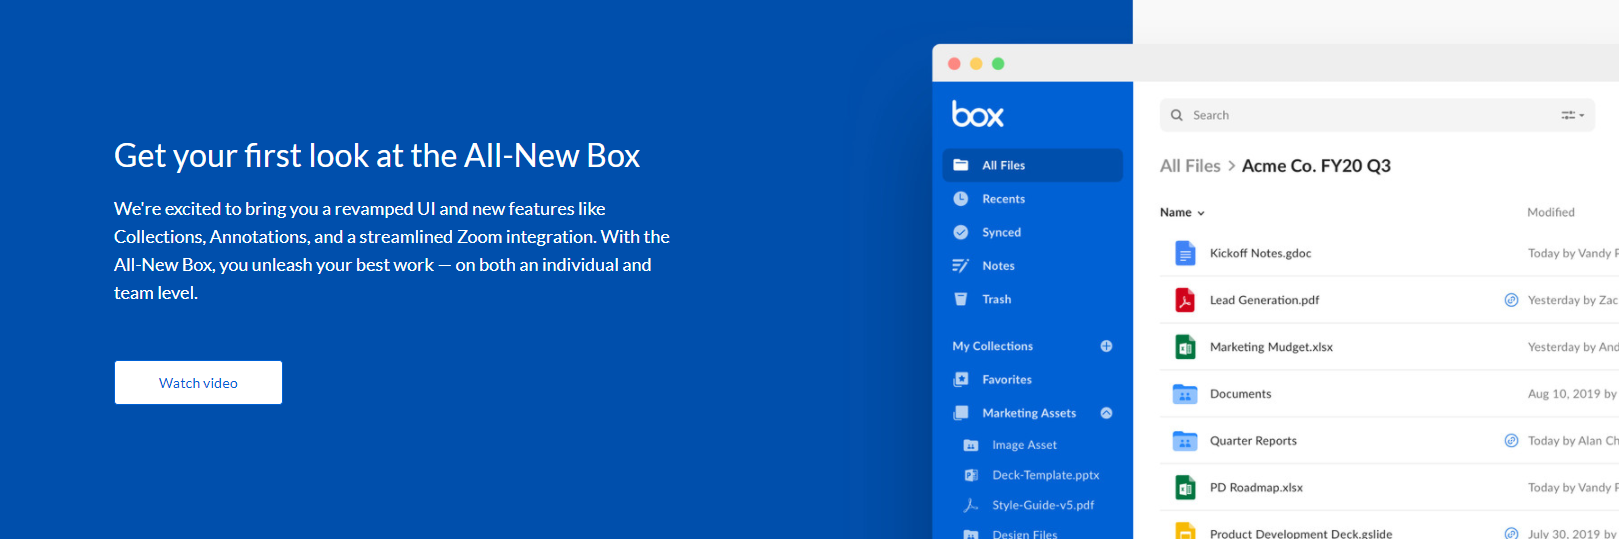Open Deck-Template.pptx in sidebar

[x=1045, y=475]
